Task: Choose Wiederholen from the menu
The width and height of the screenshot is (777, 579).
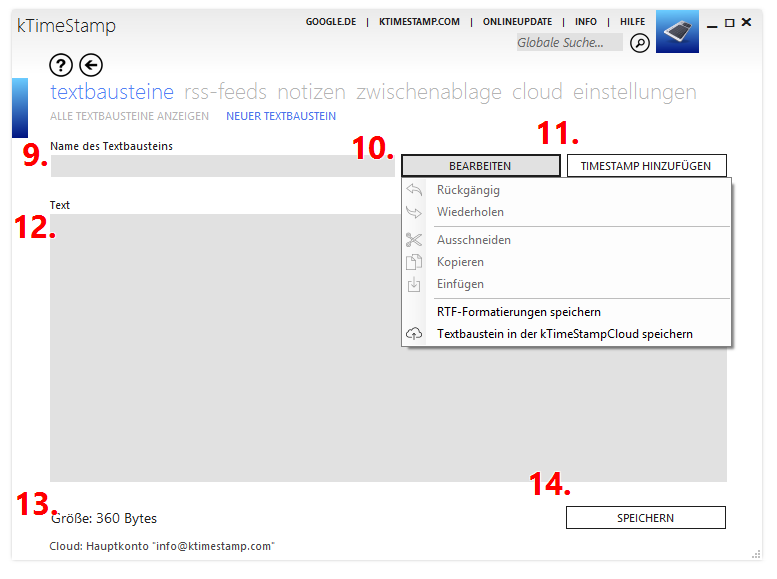Action: (x=566, y=212)
